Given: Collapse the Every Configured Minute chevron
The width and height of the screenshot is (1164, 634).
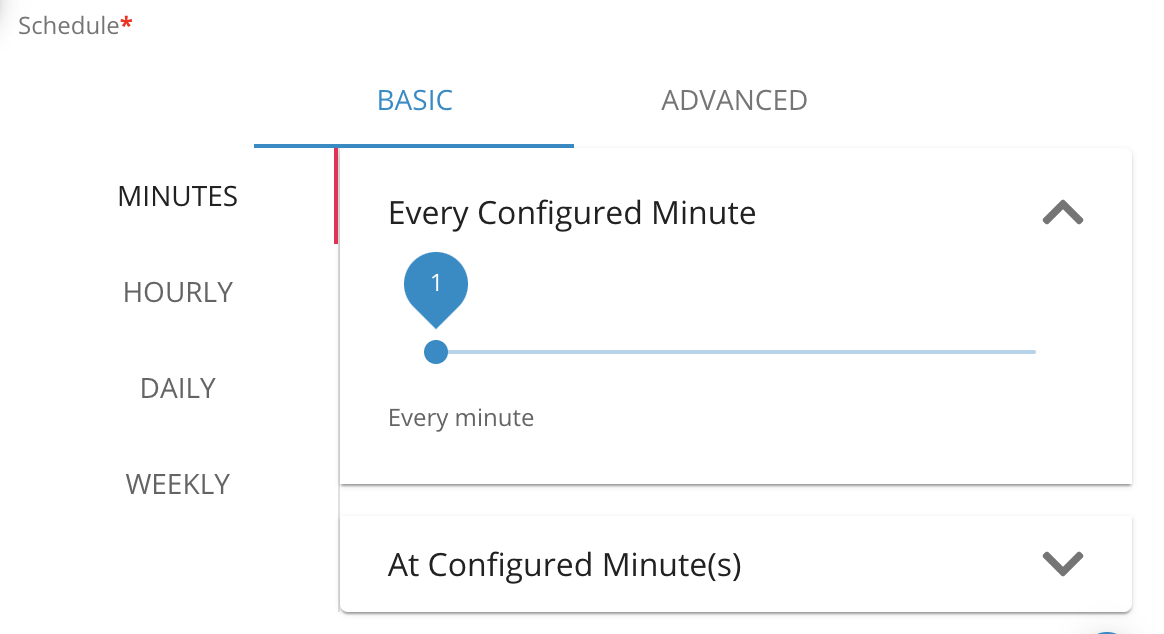Looking at the screenshot, I should 1062,213.
